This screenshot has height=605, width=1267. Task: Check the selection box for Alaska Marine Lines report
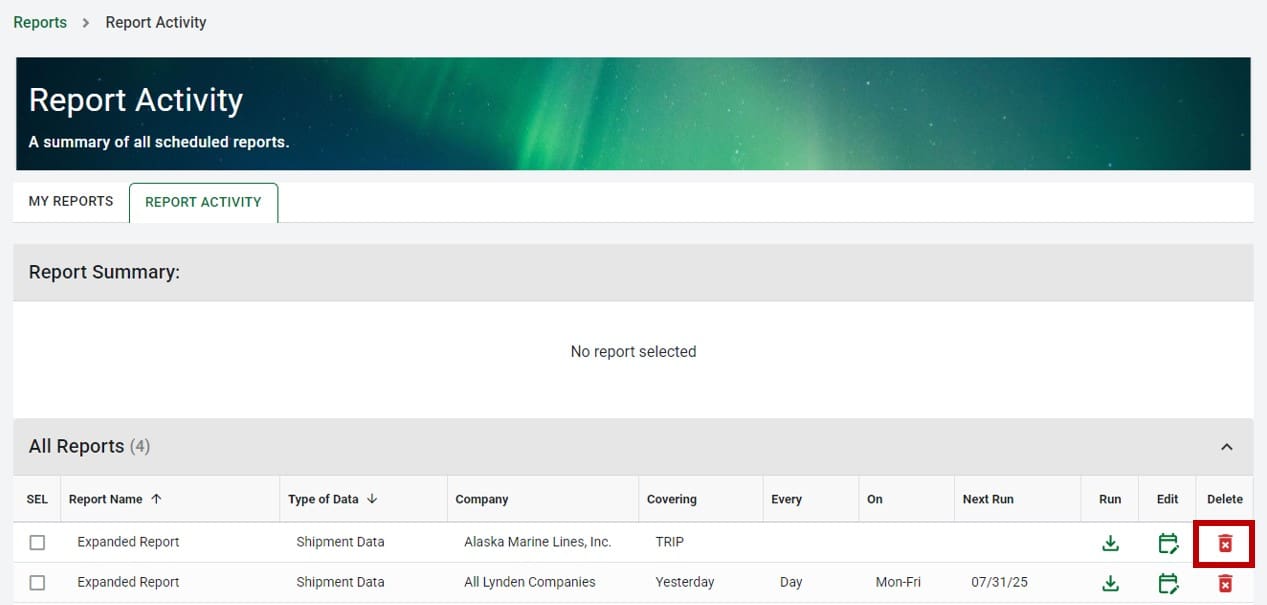coord(37,542)
